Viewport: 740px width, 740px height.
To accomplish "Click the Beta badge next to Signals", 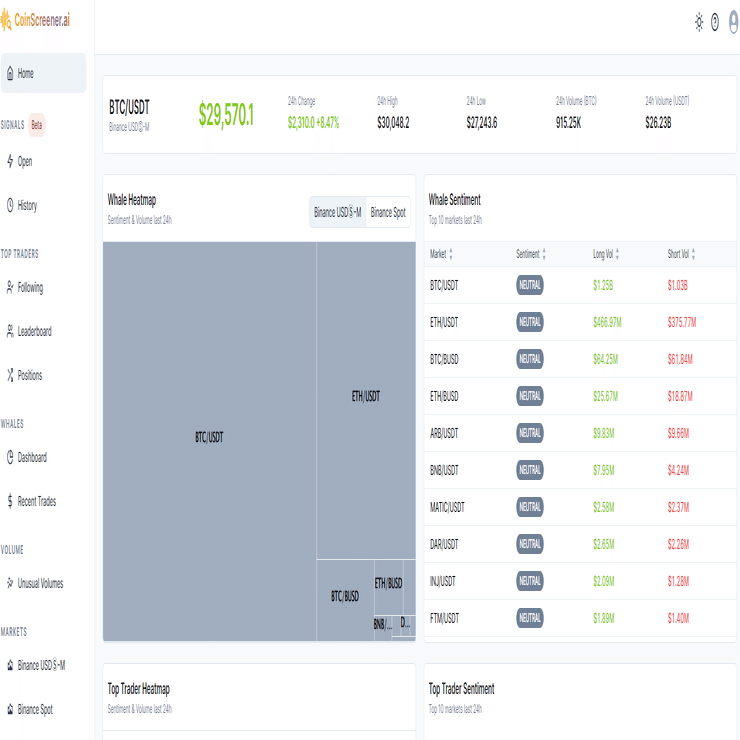I will click(x=37, y=125).
